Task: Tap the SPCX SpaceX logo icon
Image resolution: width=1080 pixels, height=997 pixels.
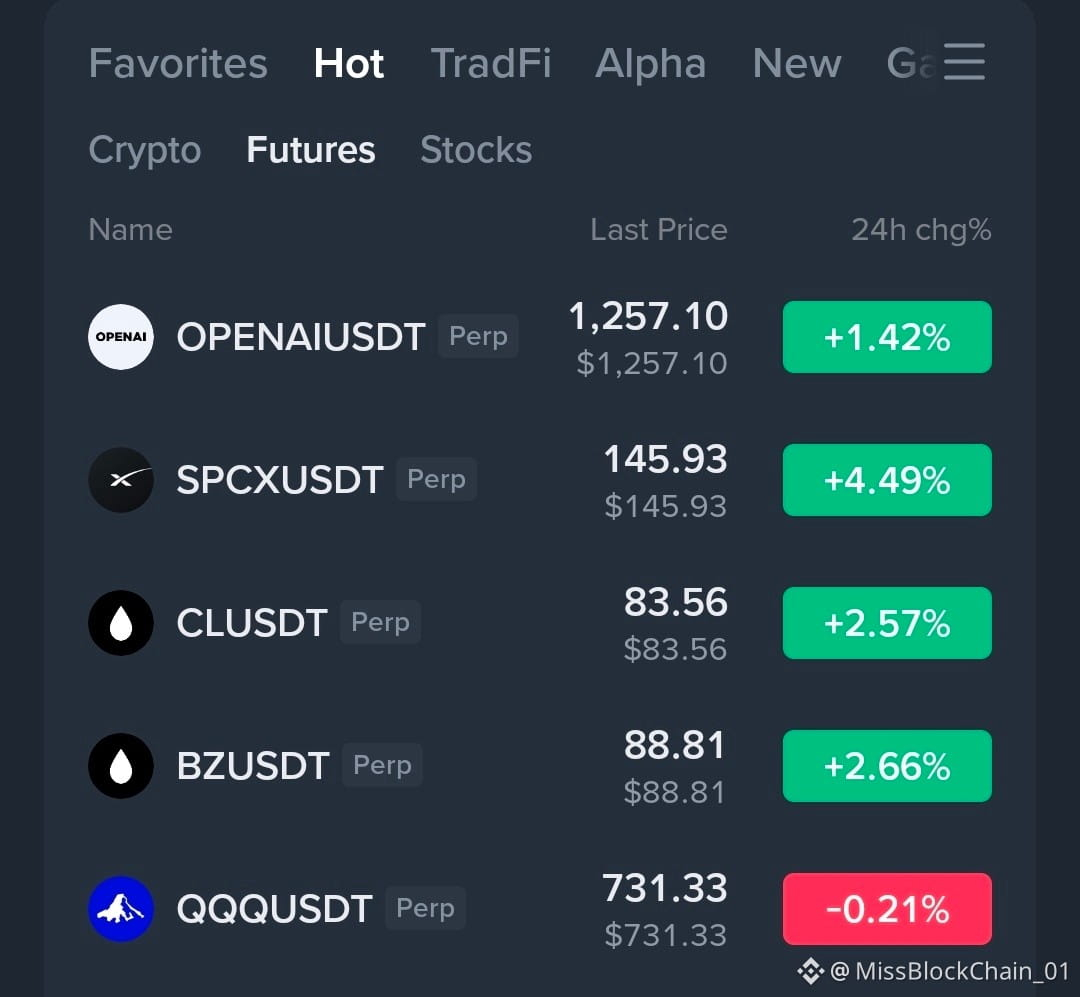Action: [121, 480]
